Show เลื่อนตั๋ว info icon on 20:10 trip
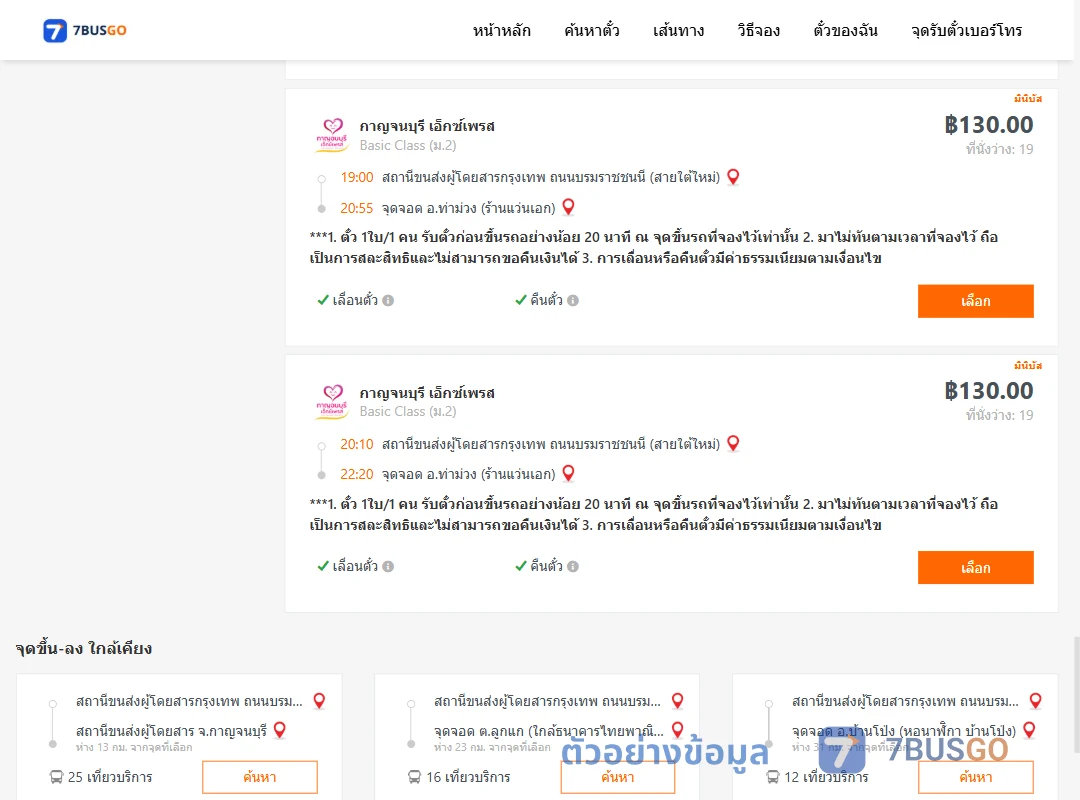The height and width of the screenshot is (800, 1080). coord(388,566)
